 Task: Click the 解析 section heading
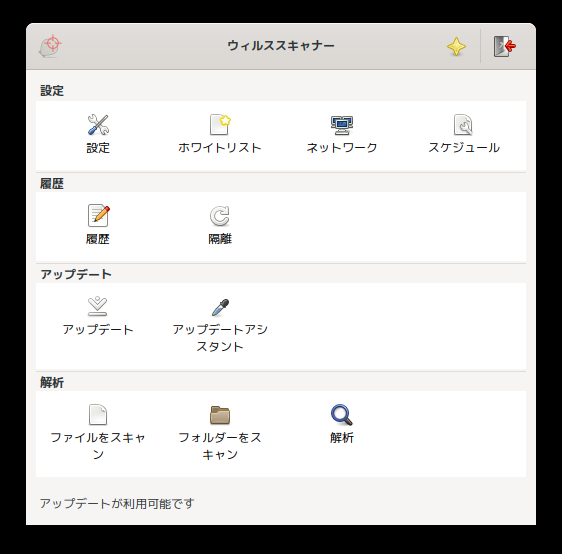[52, 383]
